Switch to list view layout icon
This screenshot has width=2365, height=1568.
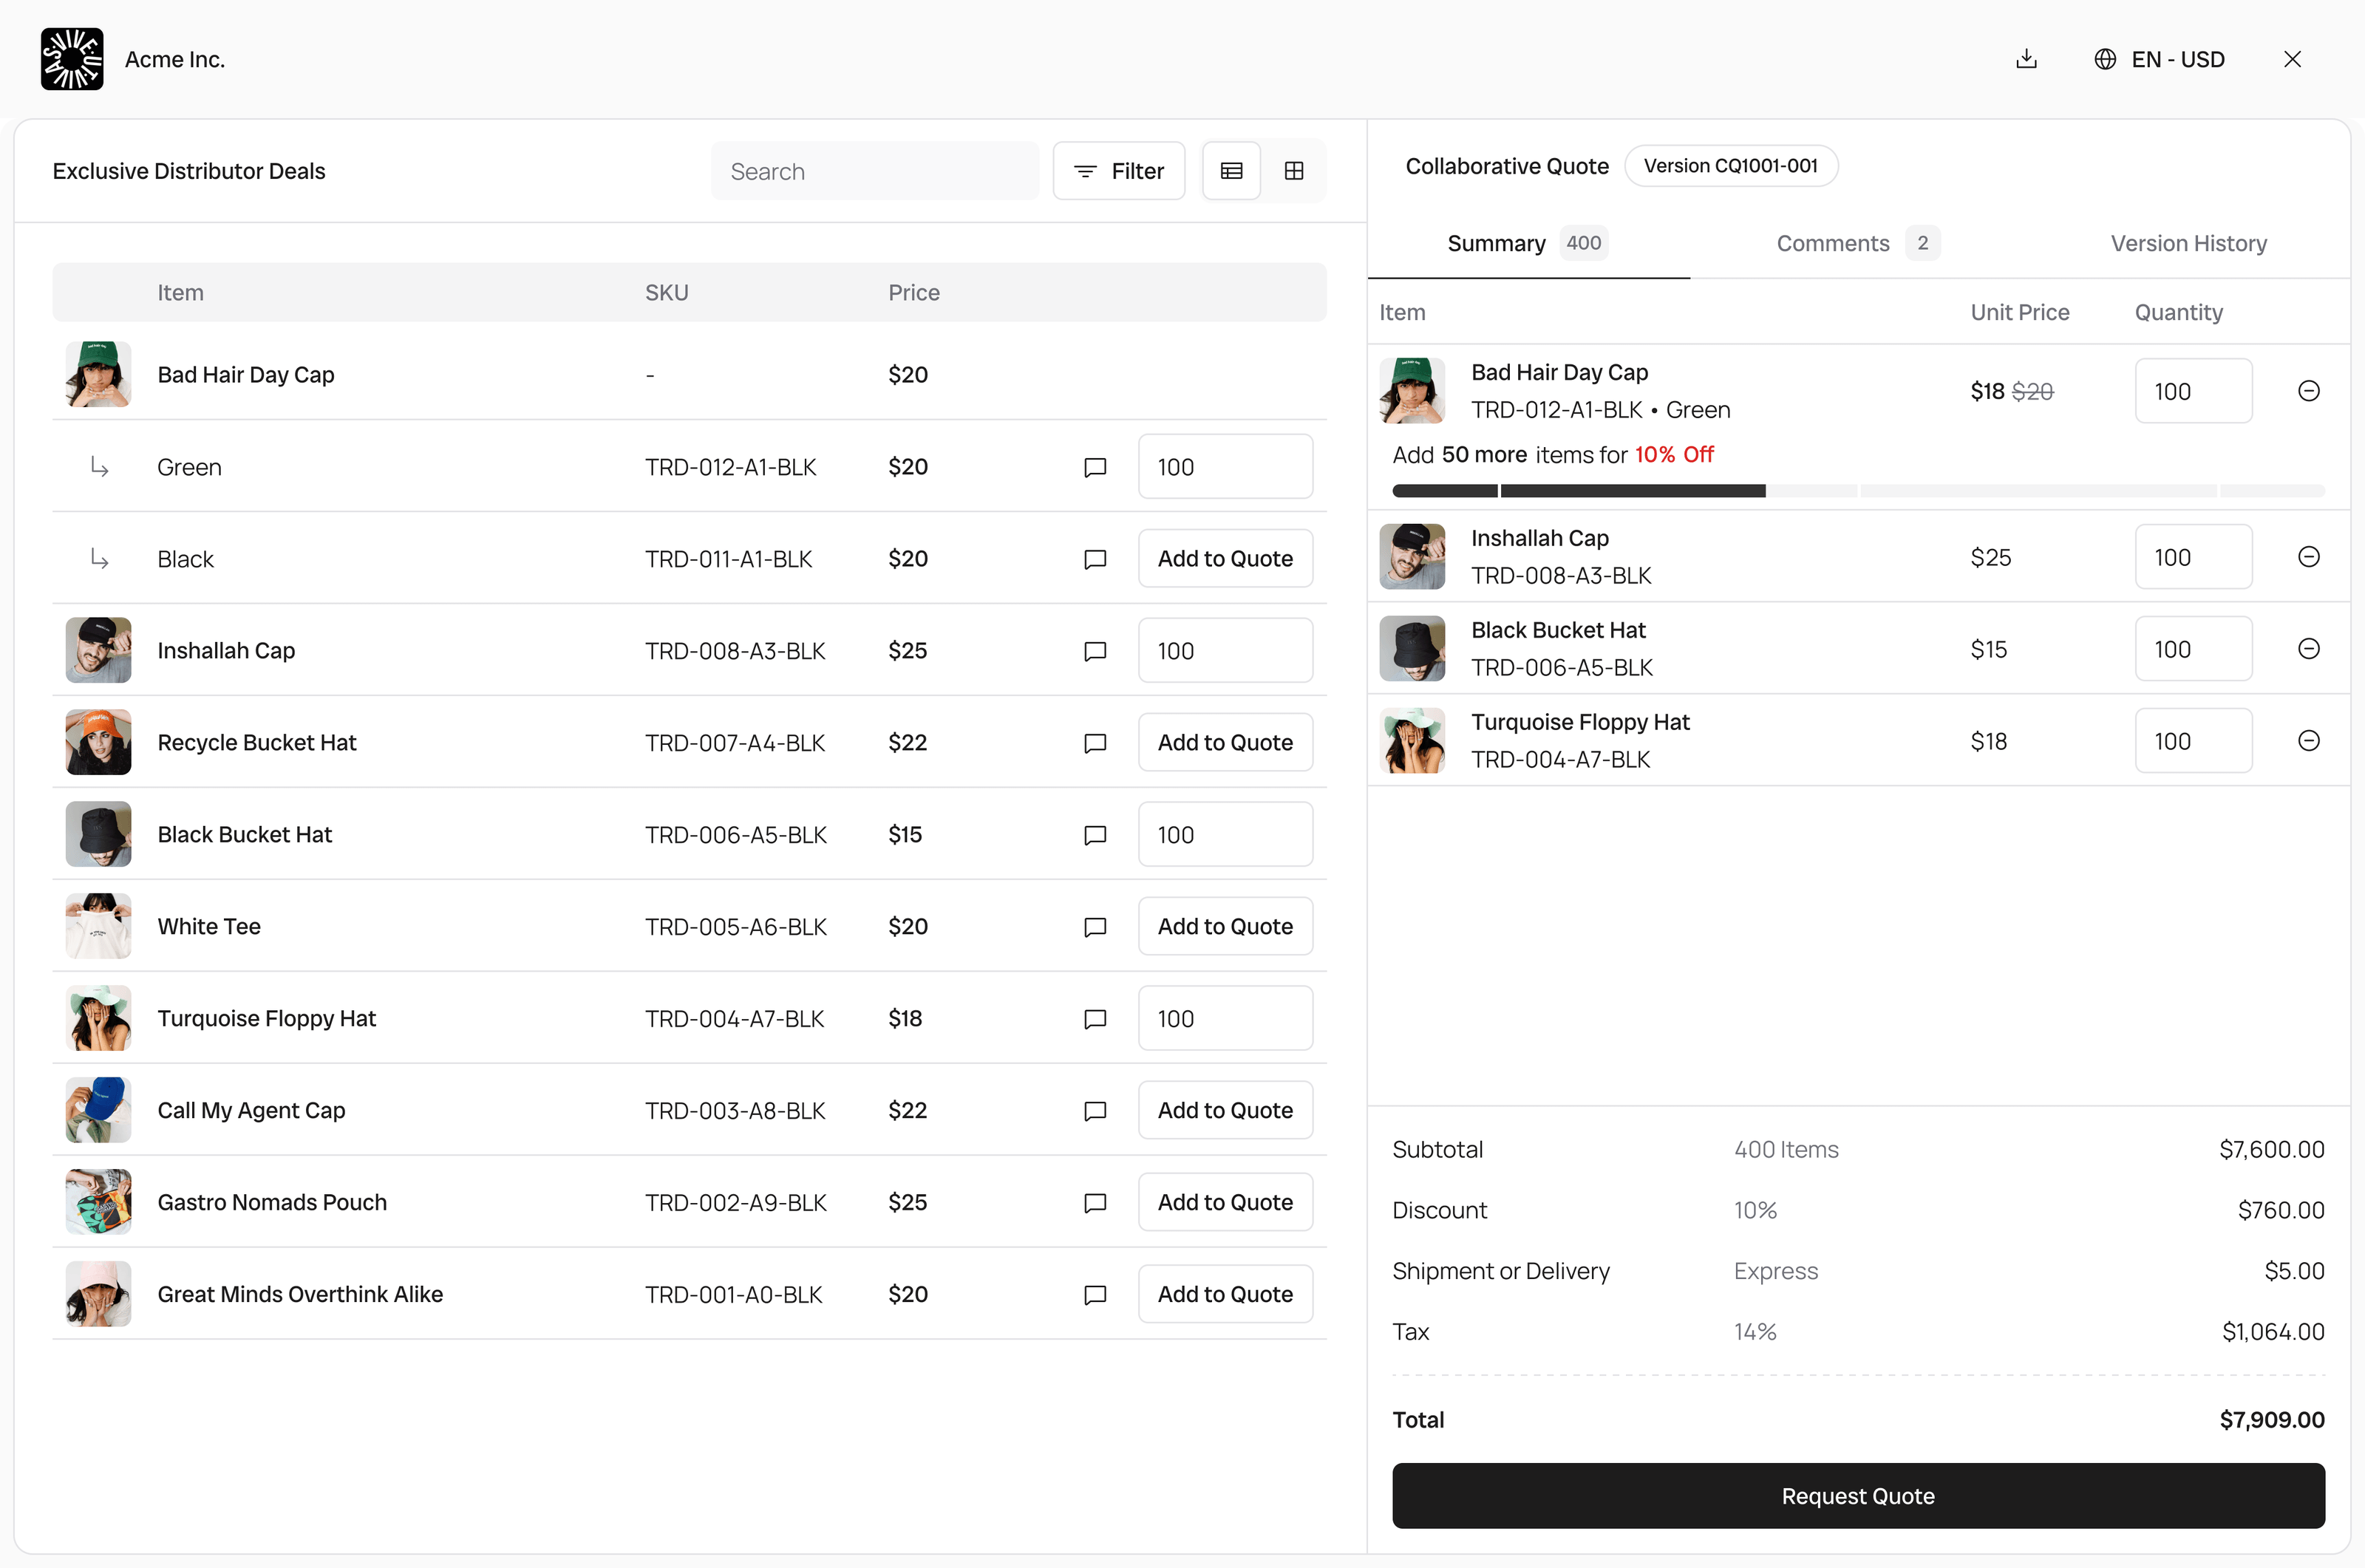[x=1231, y=171]
